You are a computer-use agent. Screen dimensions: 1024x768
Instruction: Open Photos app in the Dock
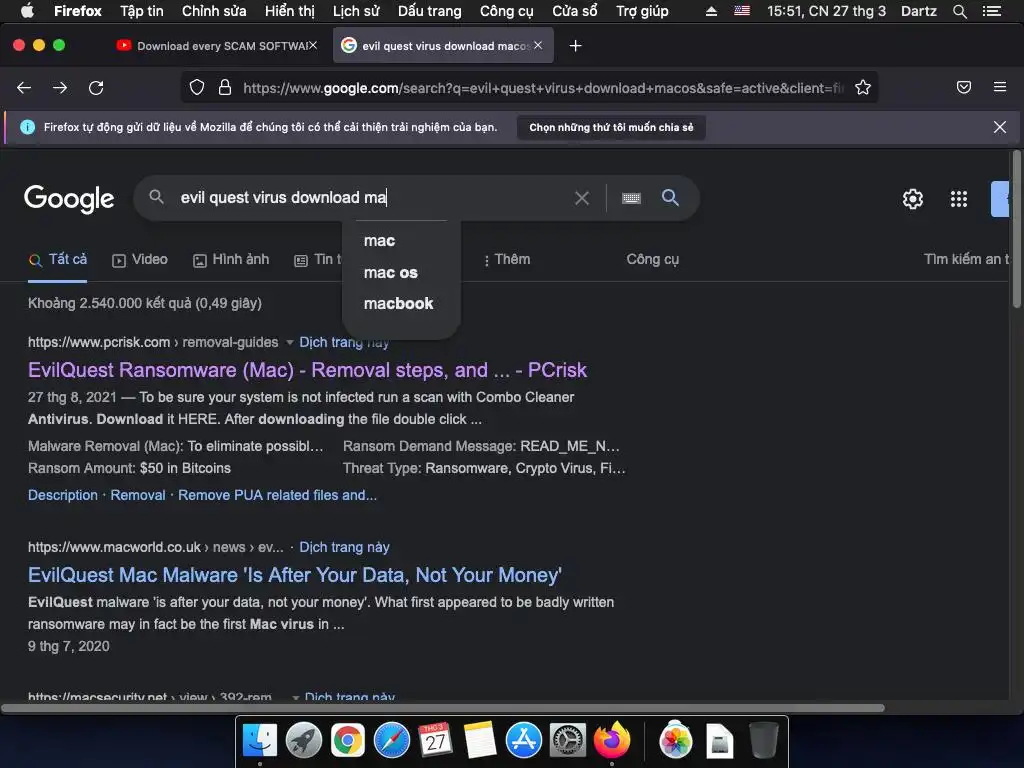pyautogui.click(x=676, y=741)
